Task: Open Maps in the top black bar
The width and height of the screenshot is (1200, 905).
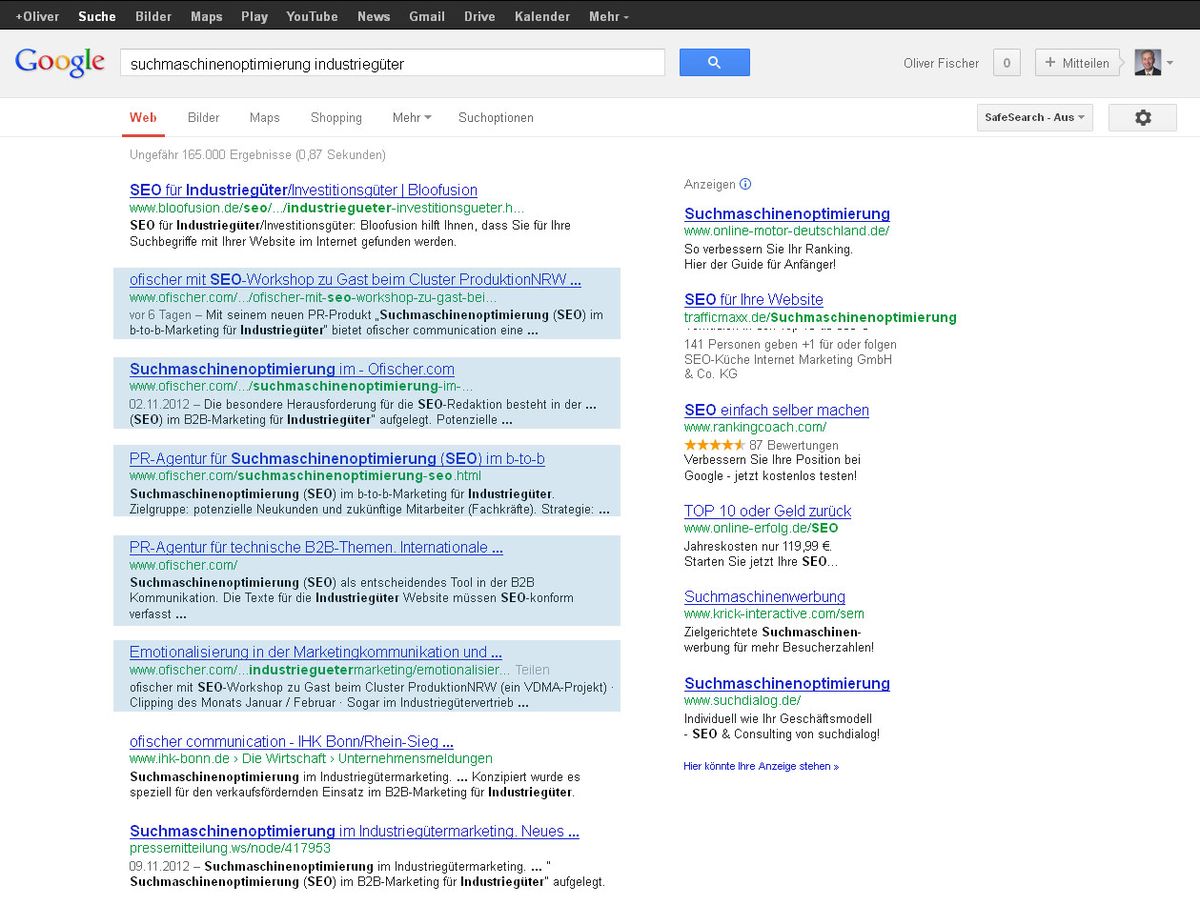Action: coord(207,16)
